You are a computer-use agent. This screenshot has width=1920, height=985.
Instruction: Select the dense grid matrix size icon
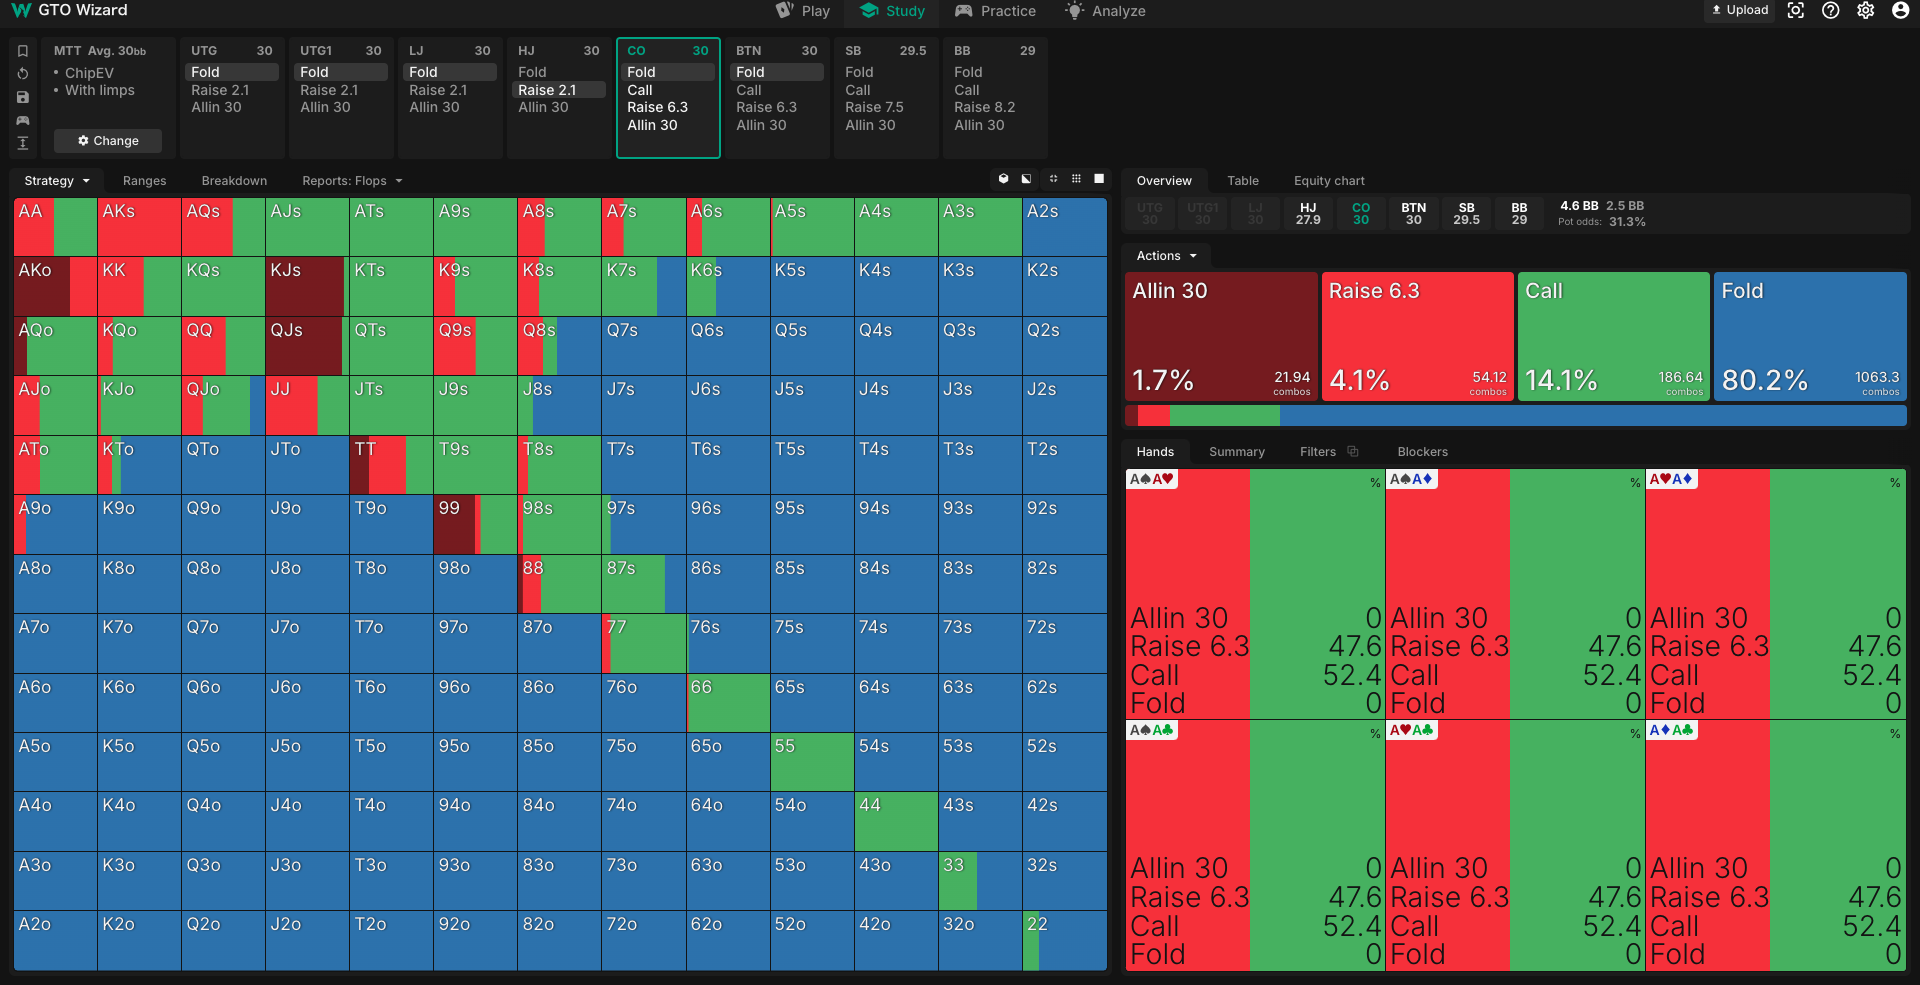pyautogui.click(x=1076, y=179)
